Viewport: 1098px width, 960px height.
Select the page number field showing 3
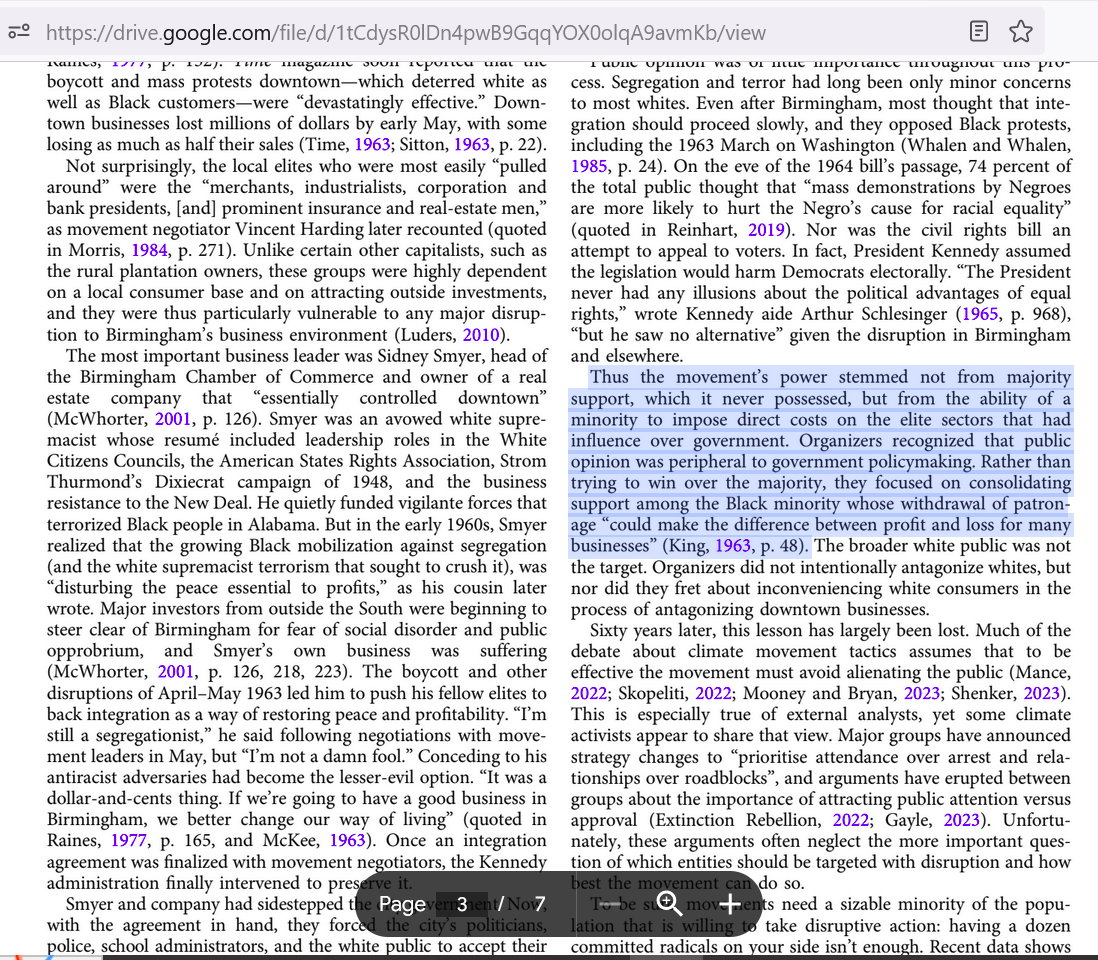462,904
